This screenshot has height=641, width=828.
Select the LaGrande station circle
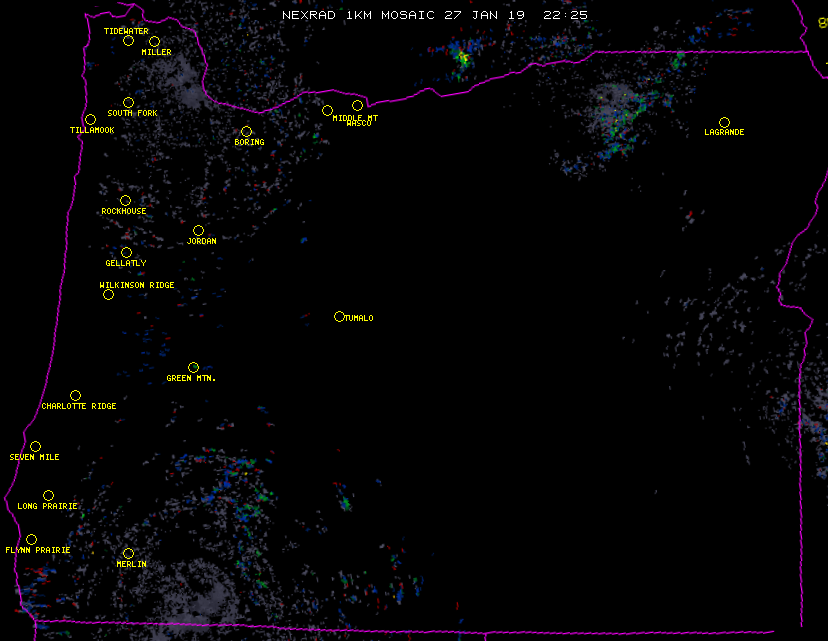(x=724, y=122)
